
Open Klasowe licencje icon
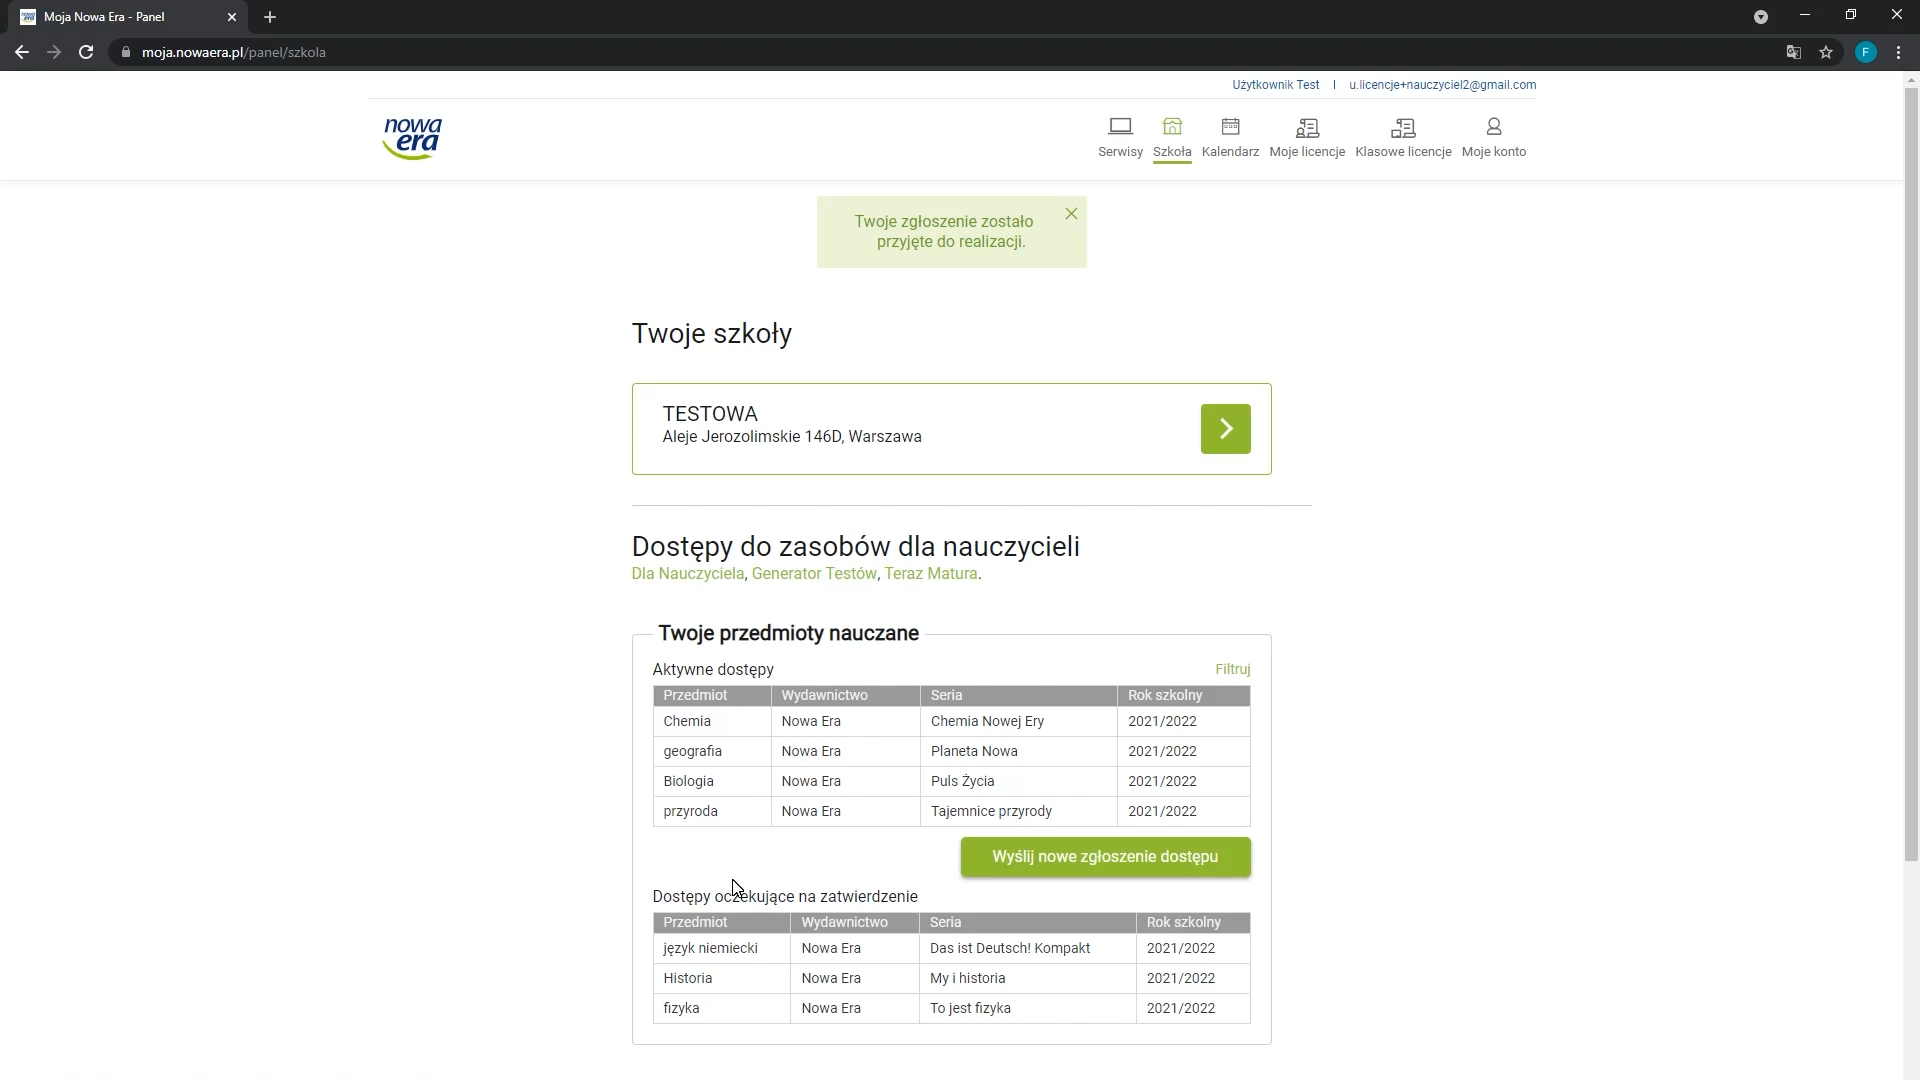(1403, 128)
